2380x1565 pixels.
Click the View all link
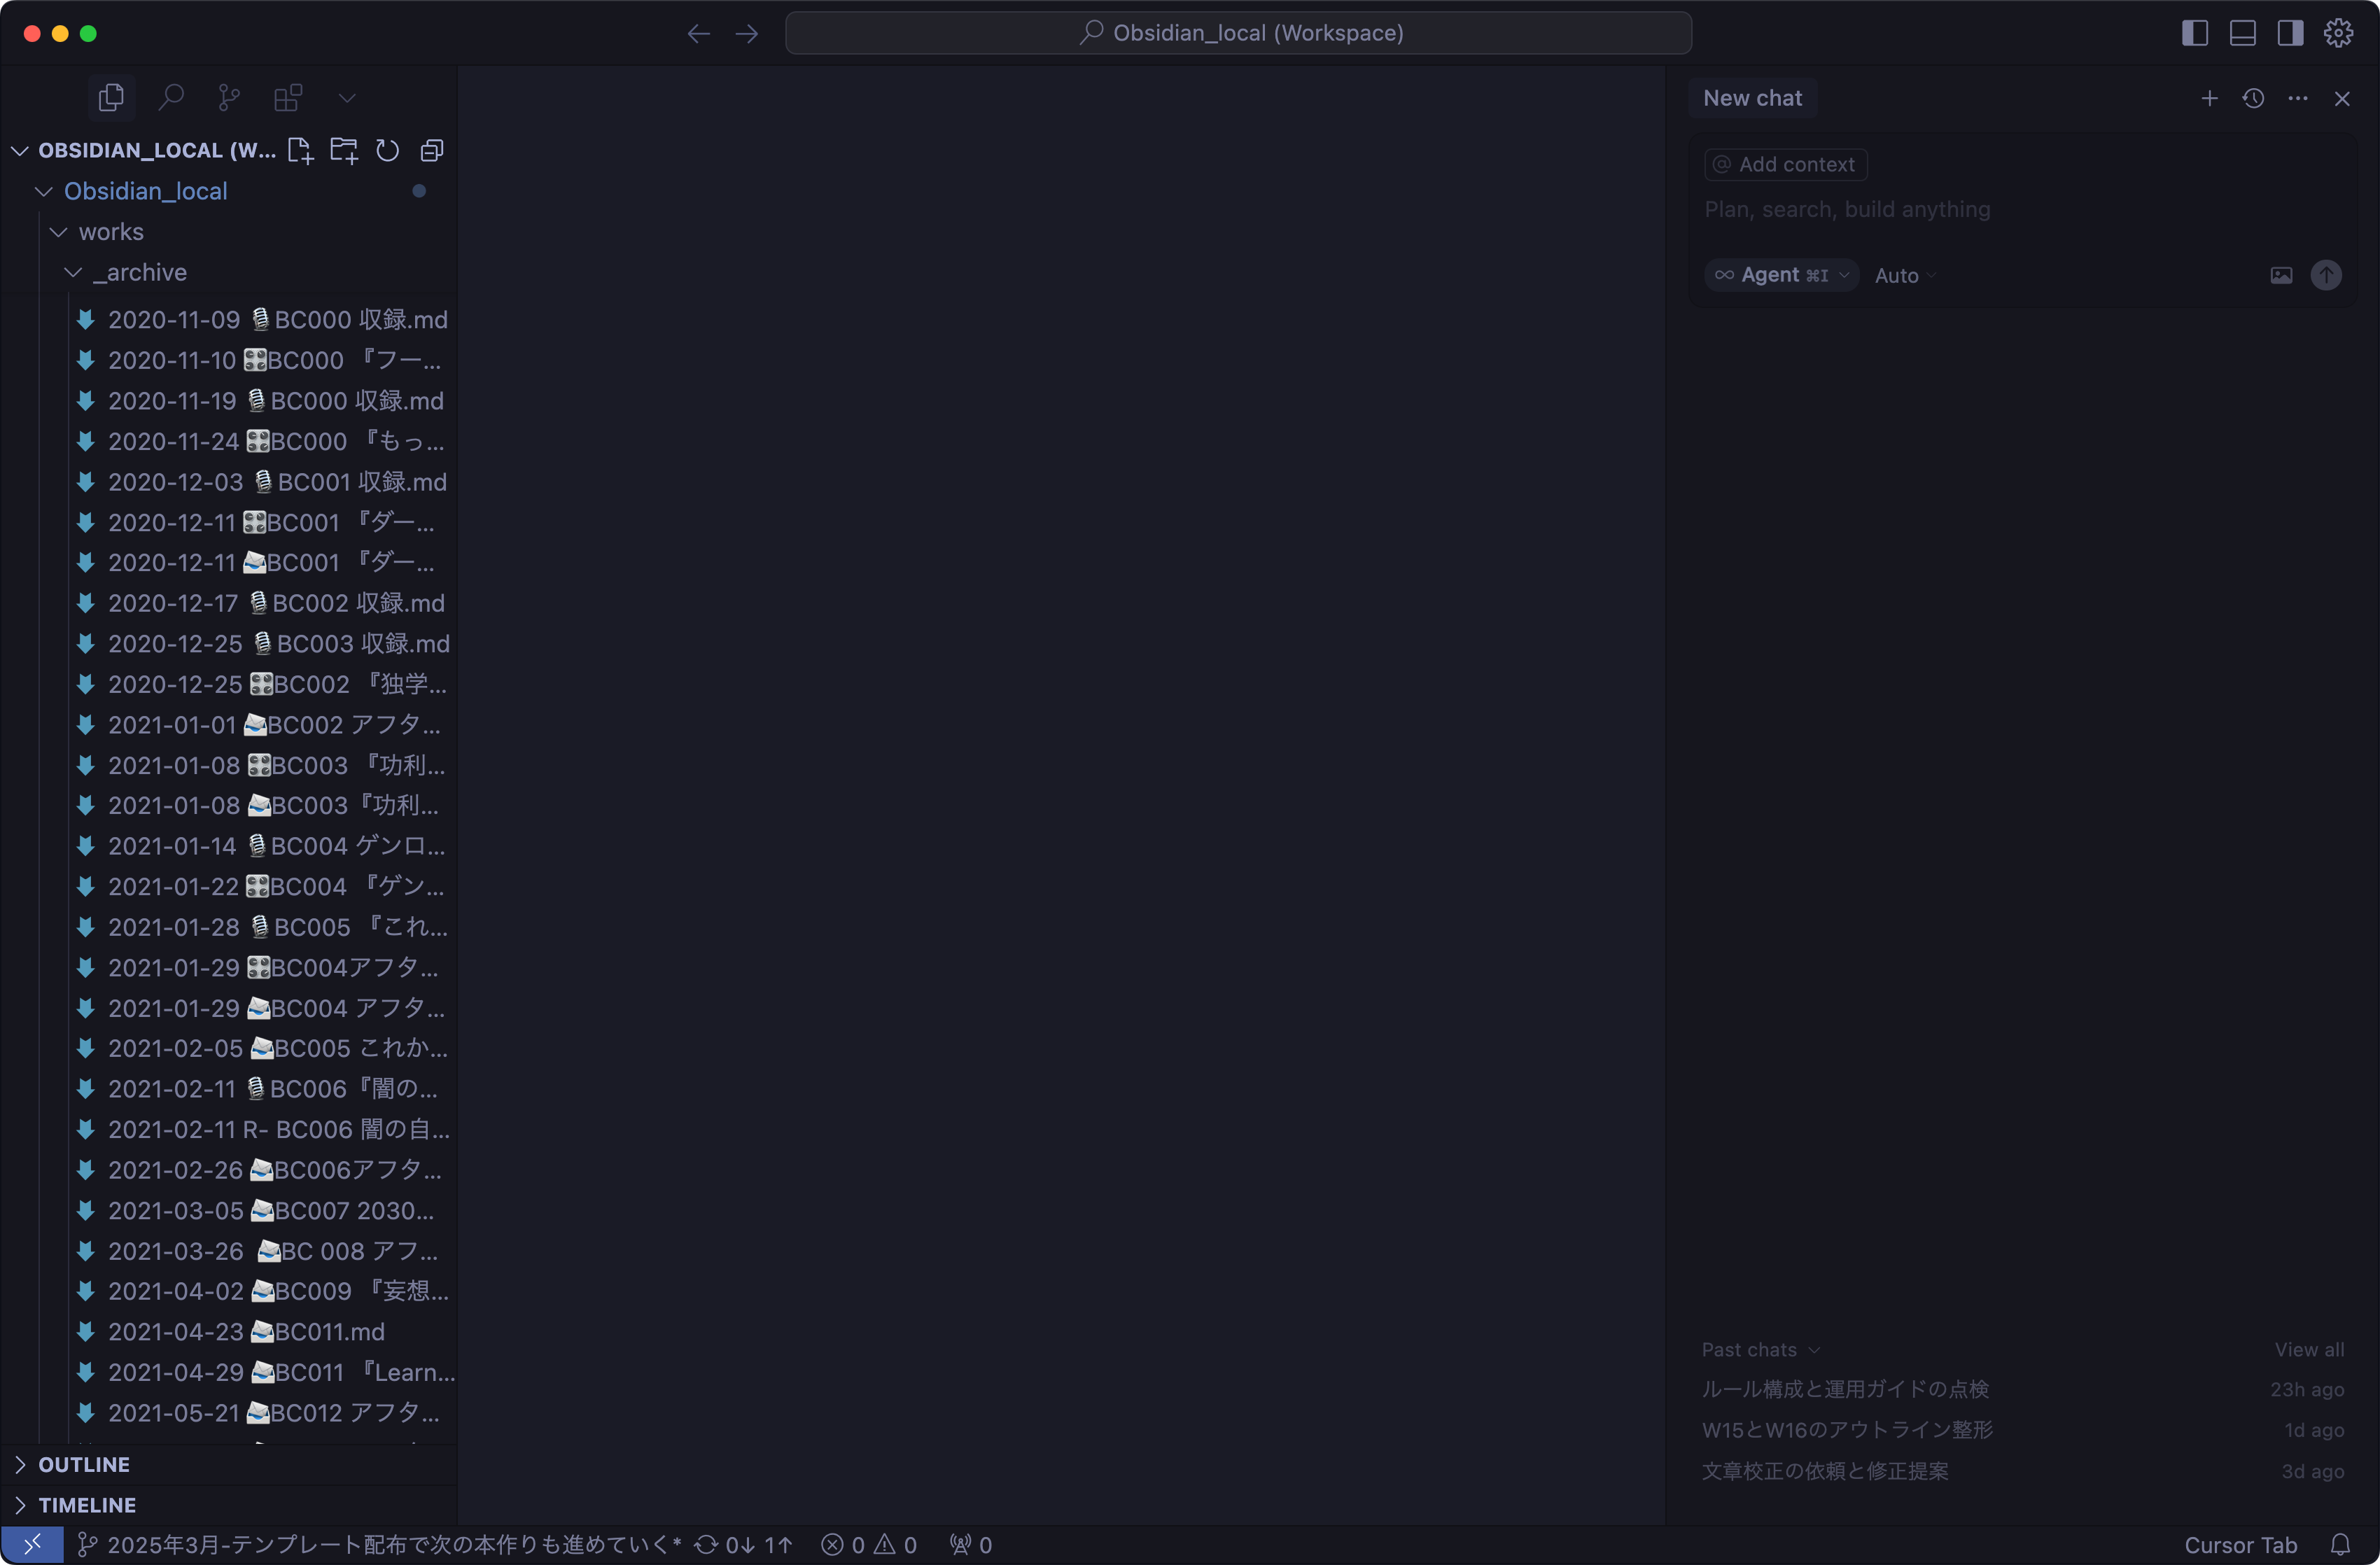point(2309,1349)
